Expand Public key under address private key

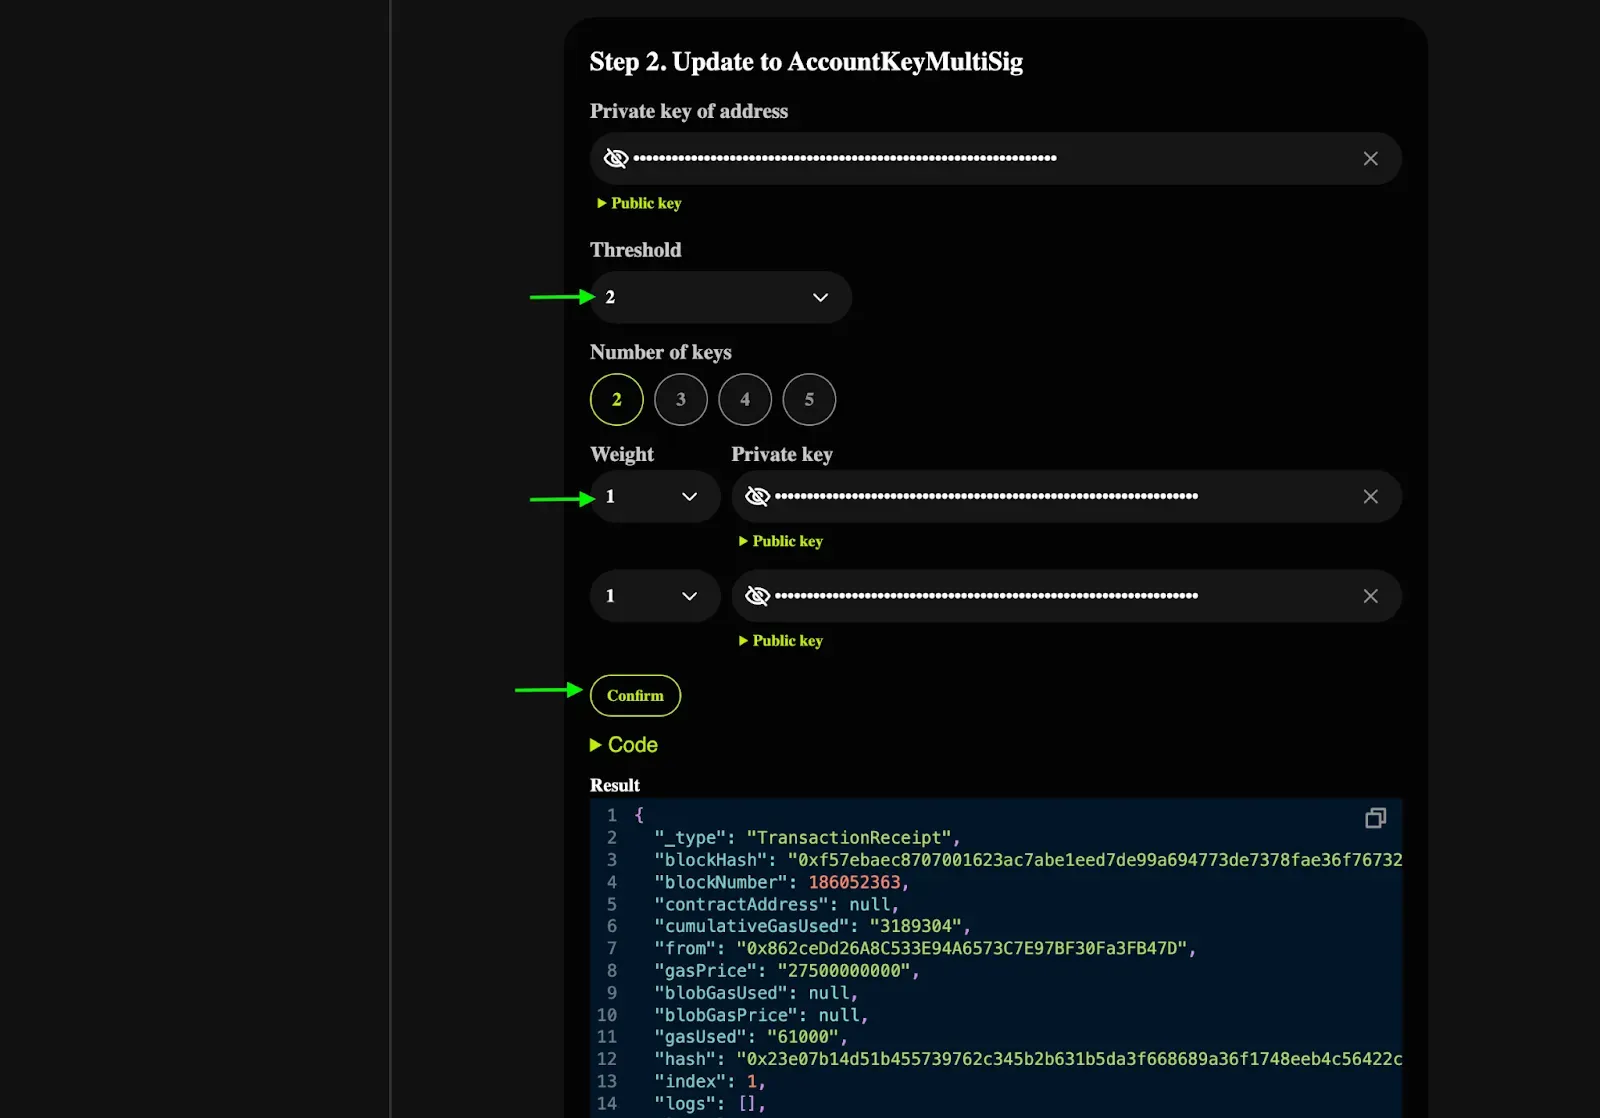pos(640,203)
